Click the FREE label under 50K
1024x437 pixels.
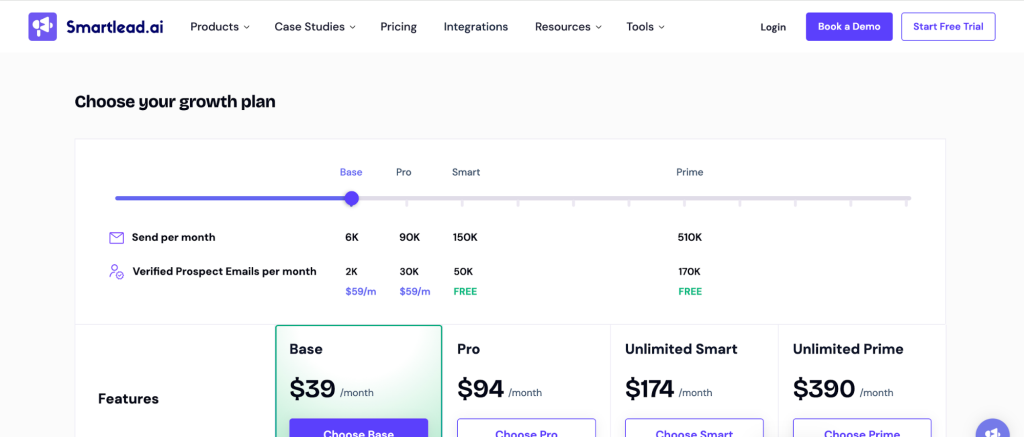(x=465, y=291)
